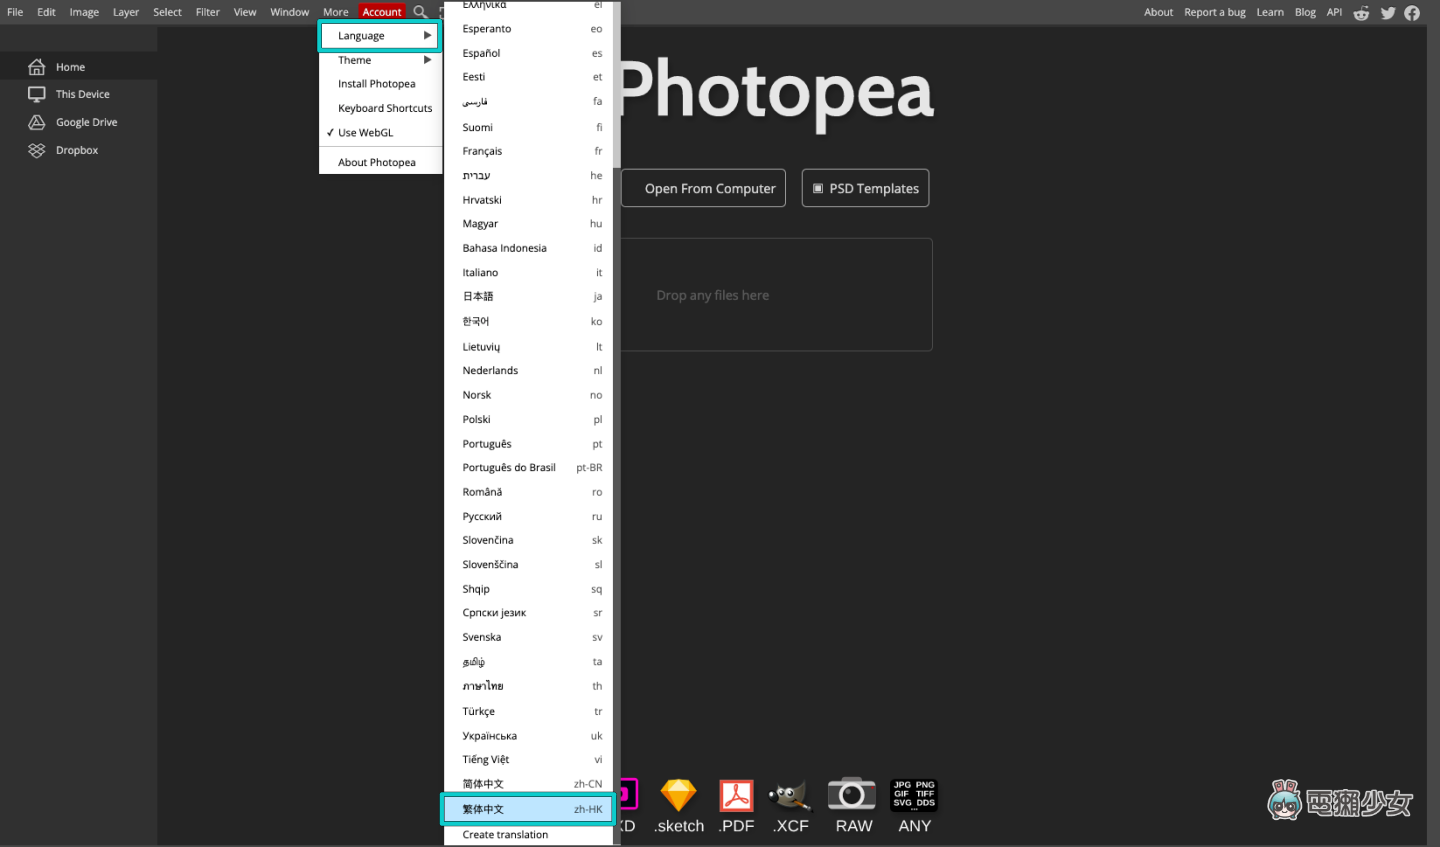Click the ANY file formats icon
The width and height of the screenshot is (1440, 847).
pos(913,800)
